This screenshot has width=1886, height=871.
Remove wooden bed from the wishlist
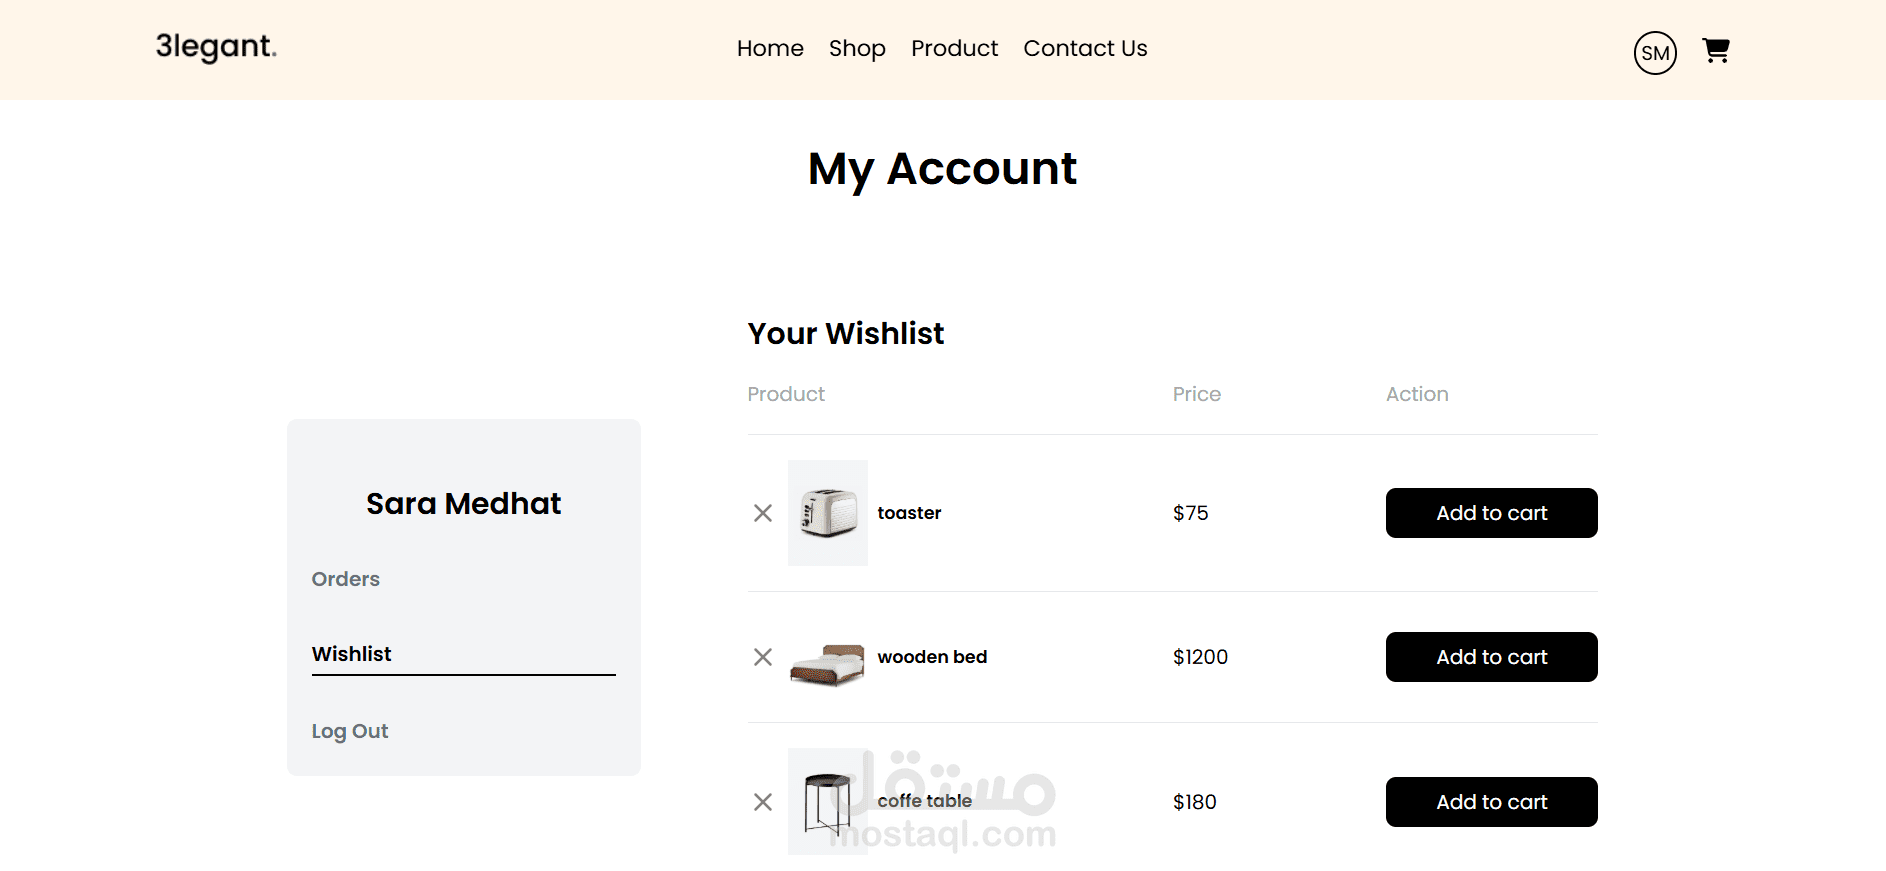(x=763, y=657)
